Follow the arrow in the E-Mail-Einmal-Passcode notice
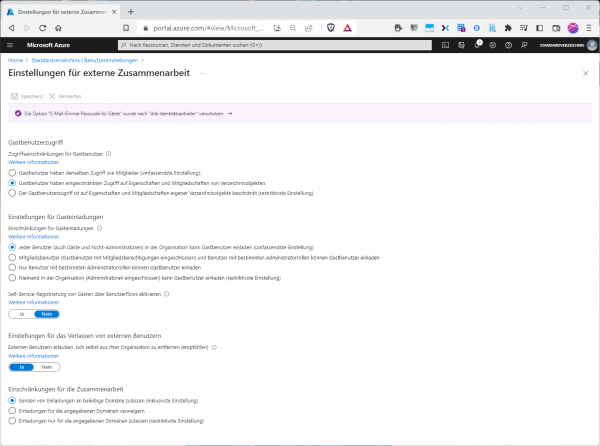Screen dimensions: 600x446 [x=230, y=114]
